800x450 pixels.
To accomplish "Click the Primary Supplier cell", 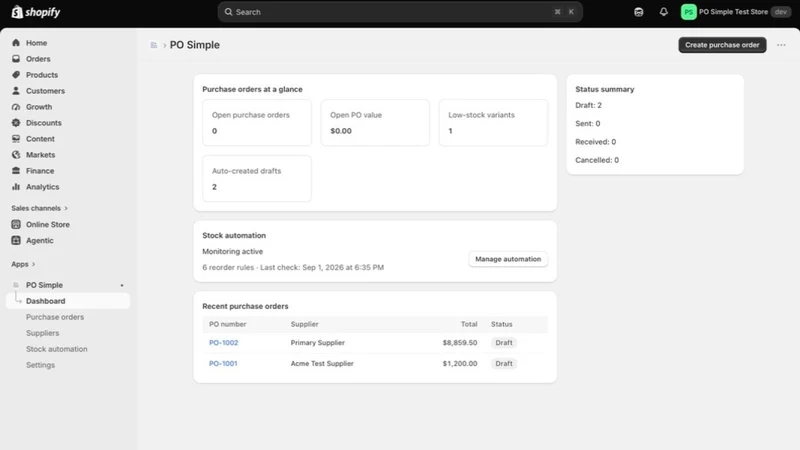I will tap(318, 343).
